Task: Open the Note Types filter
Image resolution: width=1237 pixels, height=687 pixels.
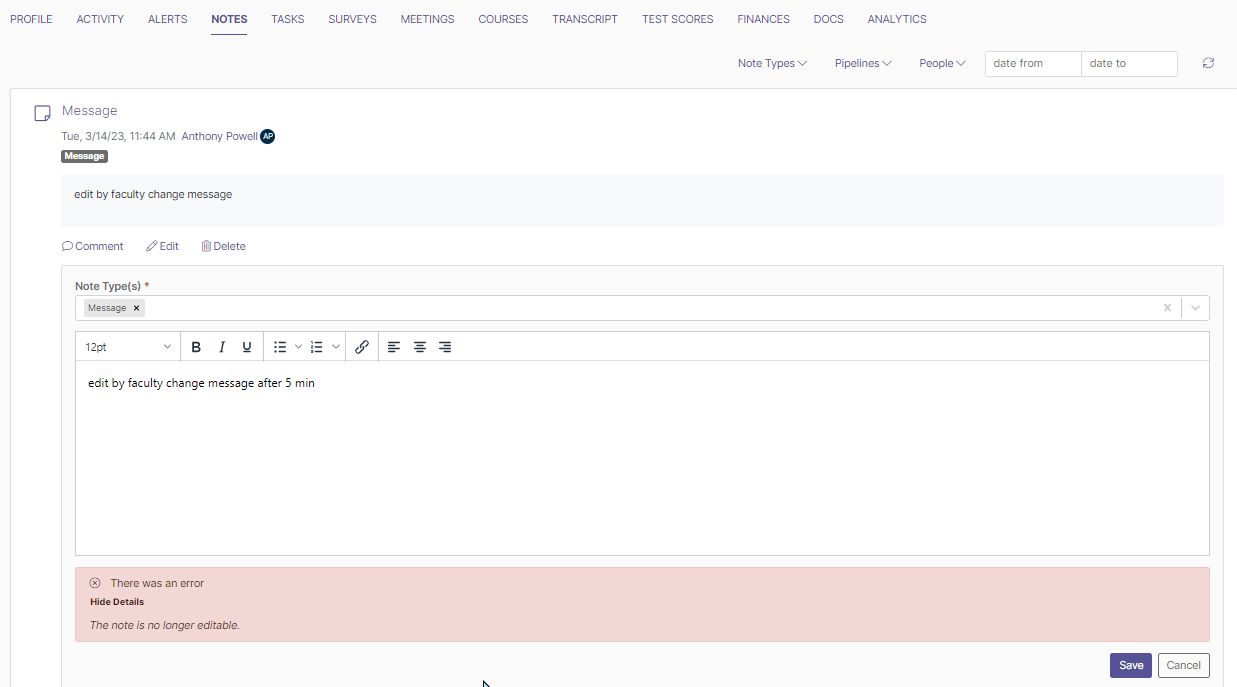Action: (x=772, y=63)
